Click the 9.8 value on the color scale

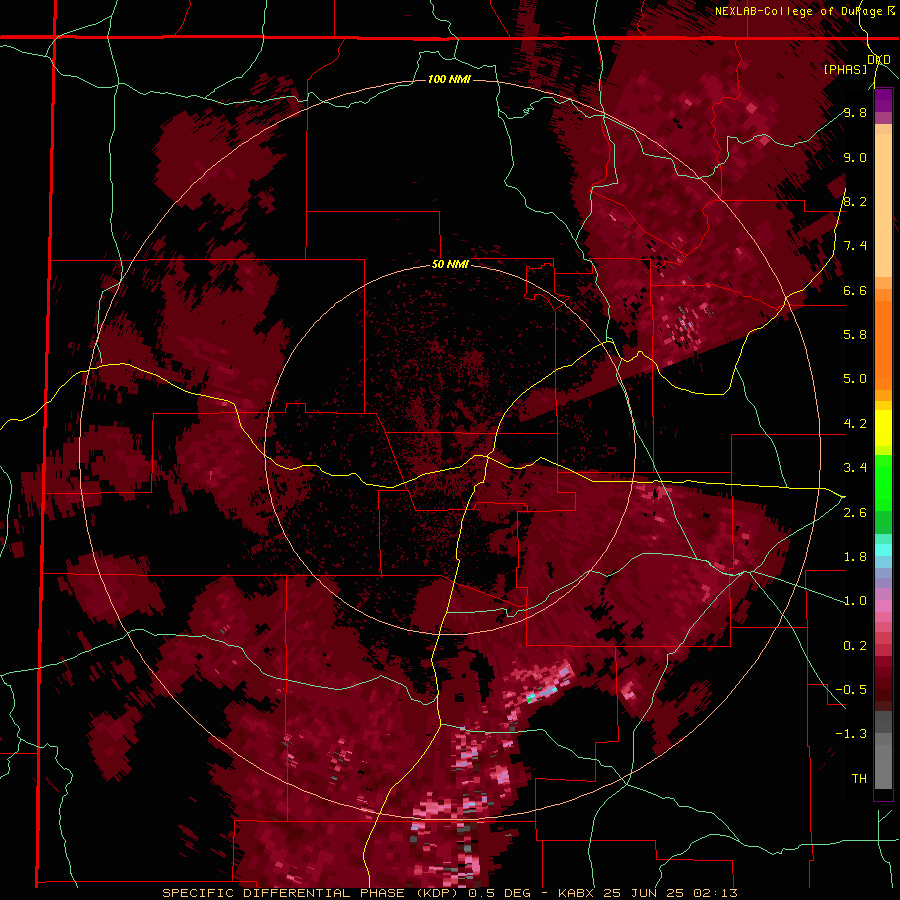pos(855,112)
